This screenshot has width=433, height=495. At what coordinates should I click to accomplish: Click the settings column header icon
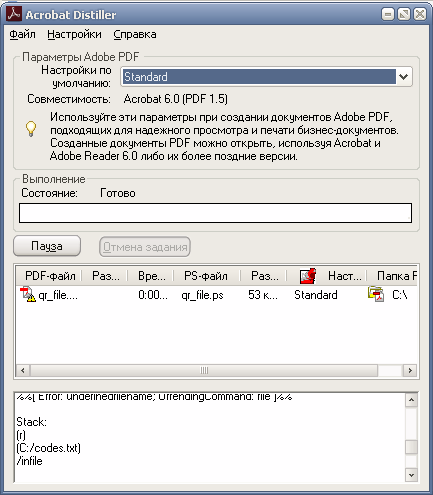click(307, 276)
